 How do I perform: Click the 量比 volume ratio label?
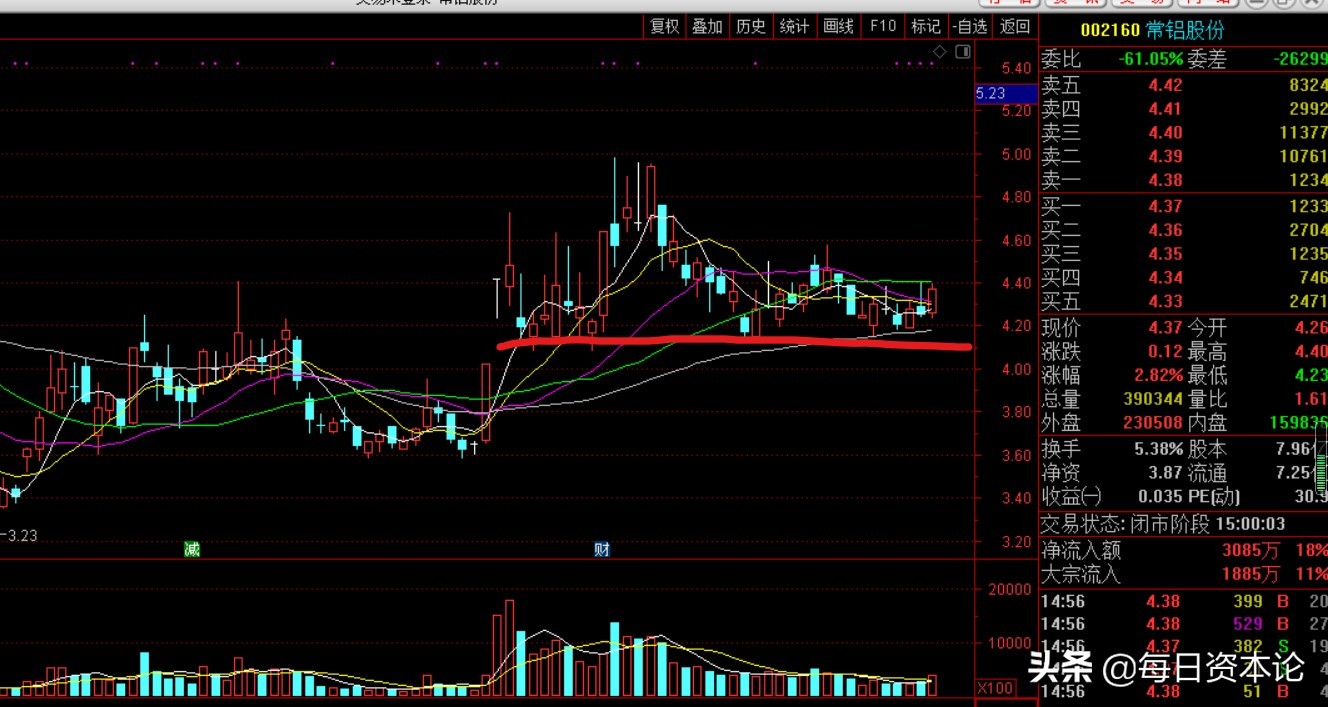tap(1207, 400)
